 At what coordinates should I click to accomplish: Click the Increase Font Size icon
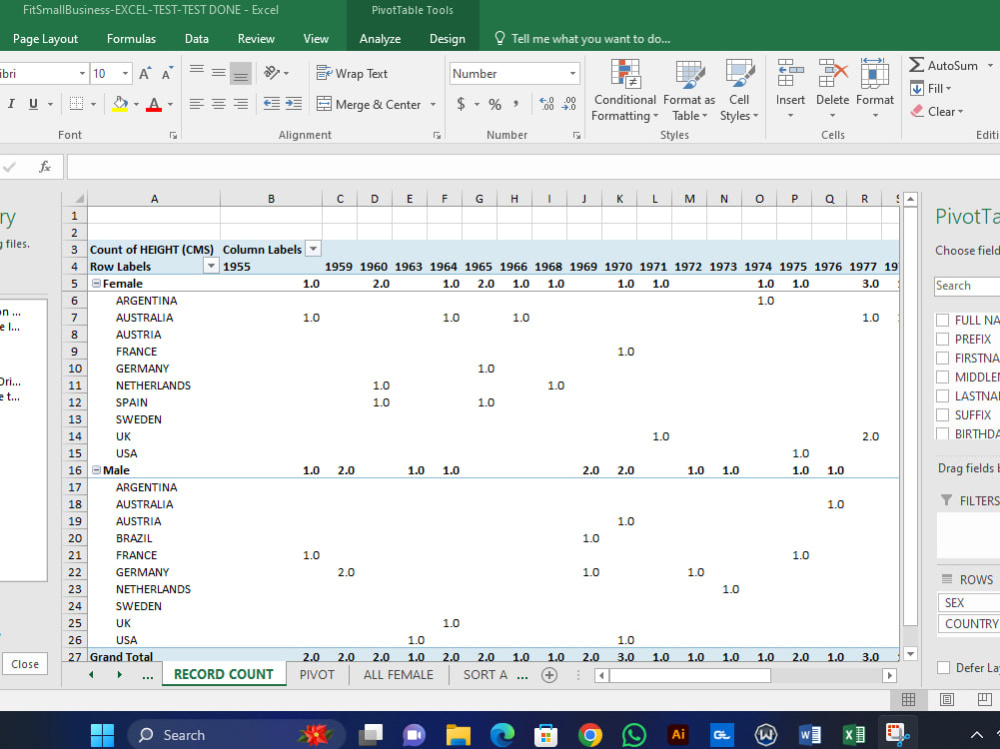145,73
